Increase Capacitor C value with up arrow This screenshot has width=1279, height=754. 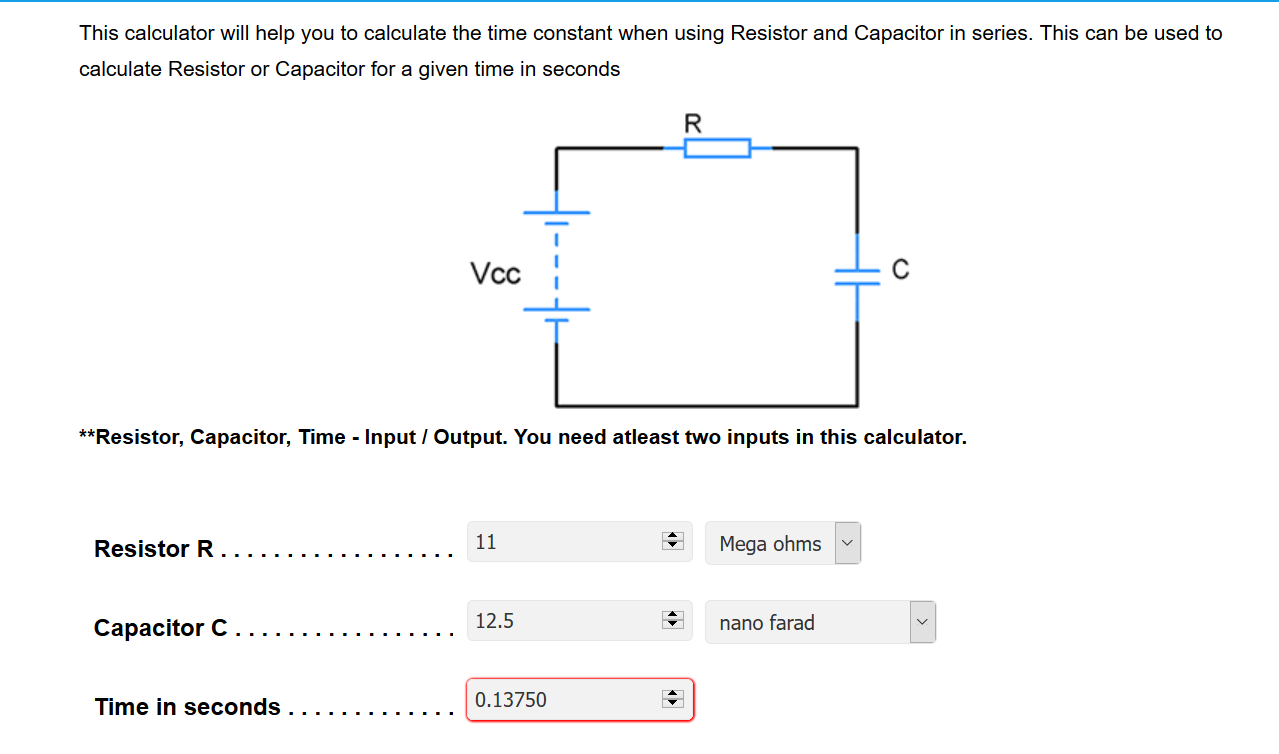coord(673,616)
